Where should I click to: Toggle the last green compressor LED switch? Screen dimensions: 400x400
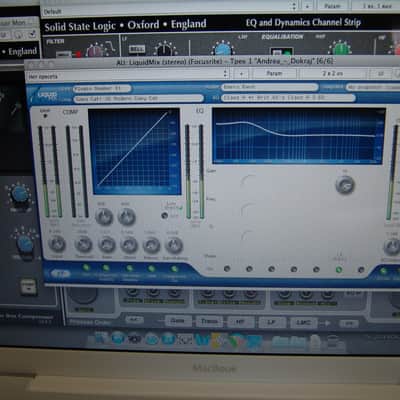click(x=174, y=268)
